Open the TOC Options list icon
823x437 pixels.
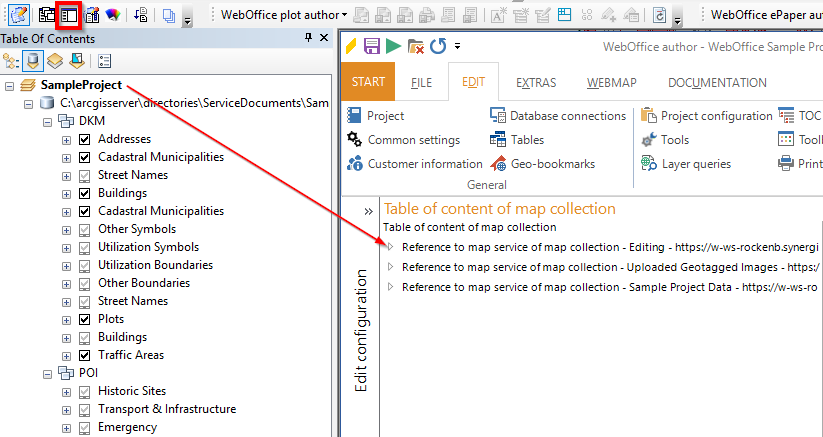pyautogui.click(x=104, y=61)
